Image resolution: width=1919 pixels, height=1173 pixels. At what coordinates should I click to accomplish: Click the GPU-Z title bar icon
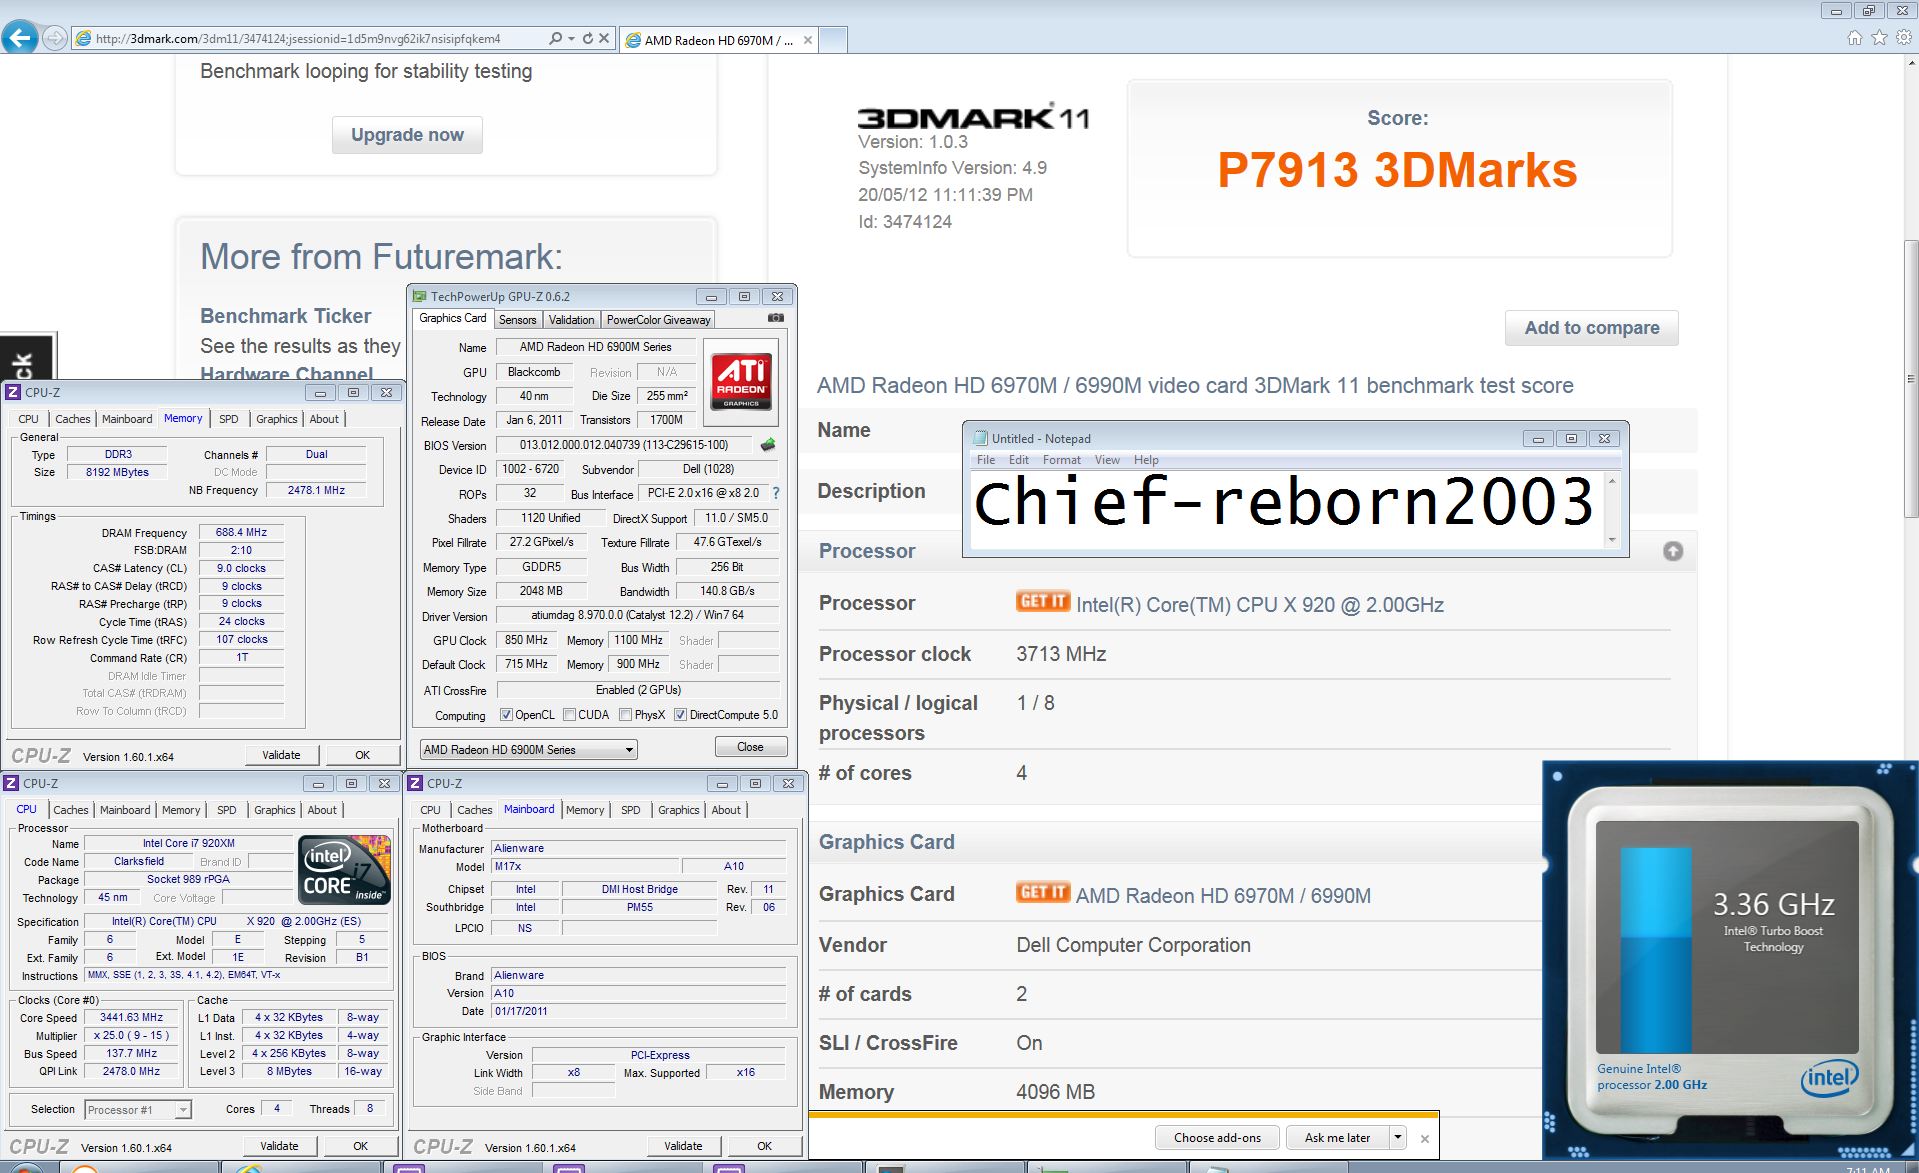420,296
